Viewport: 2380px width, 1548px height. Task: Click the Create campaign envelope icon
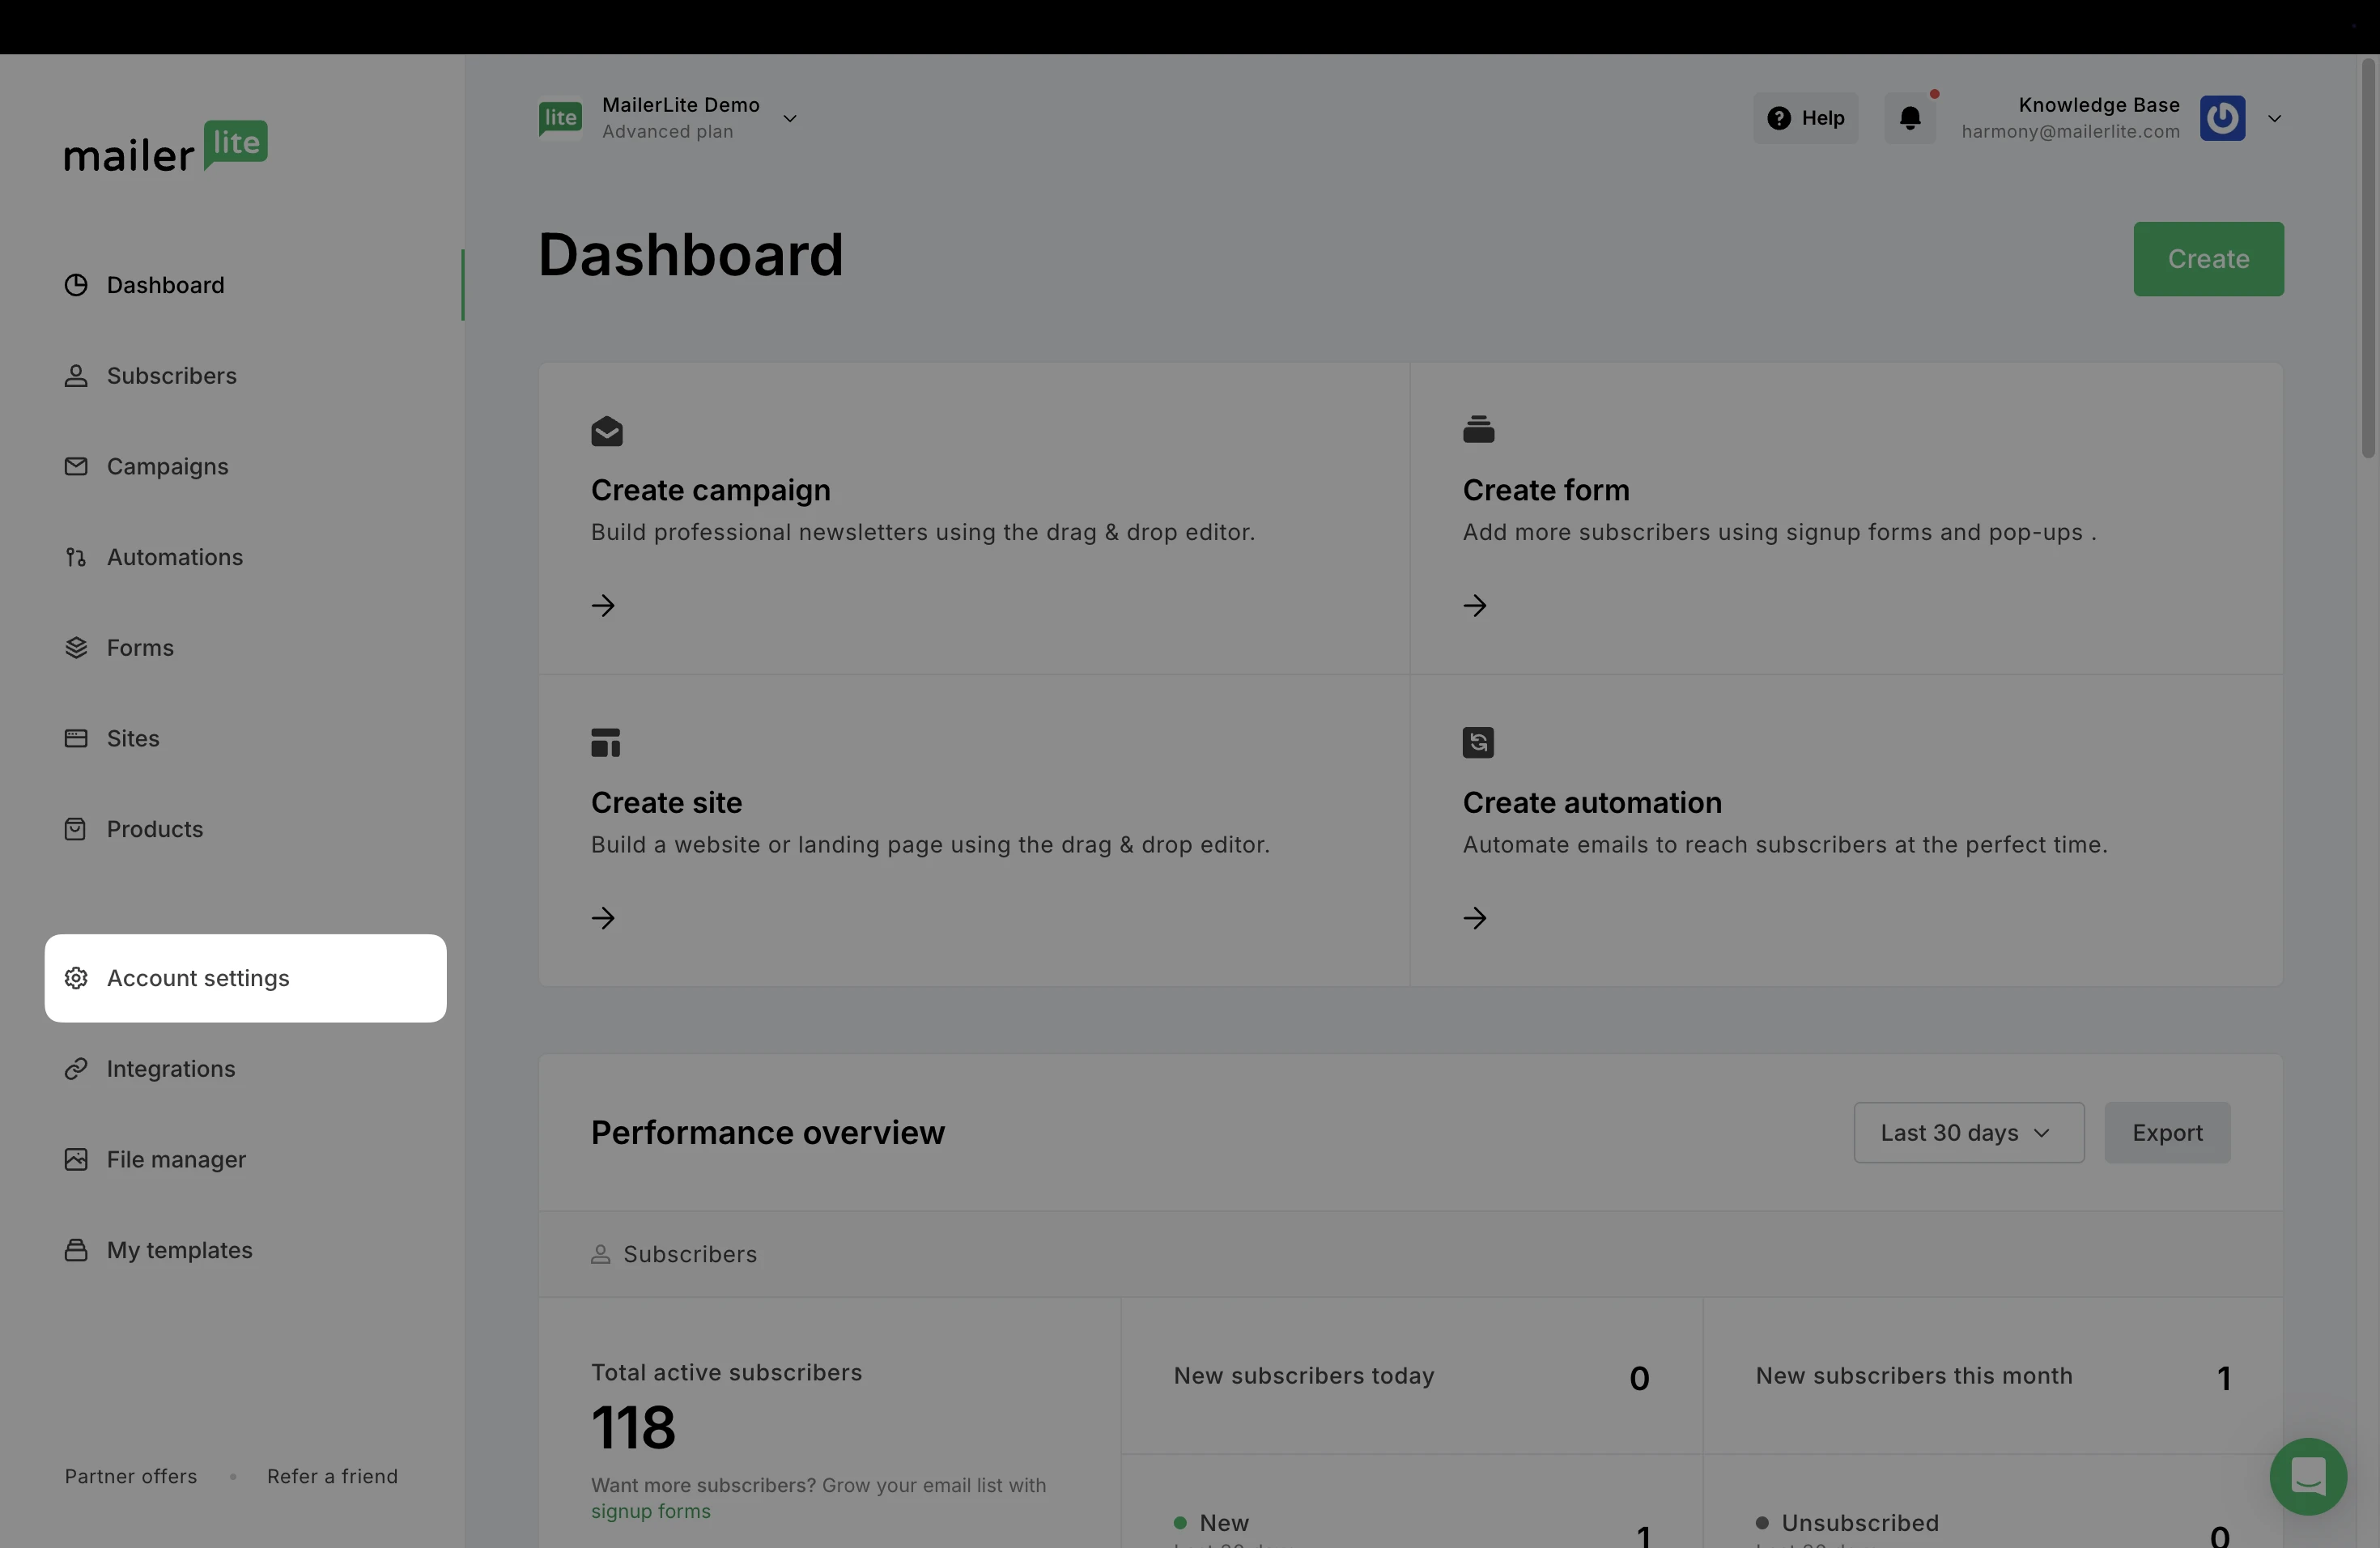click(x=606, y=432)
